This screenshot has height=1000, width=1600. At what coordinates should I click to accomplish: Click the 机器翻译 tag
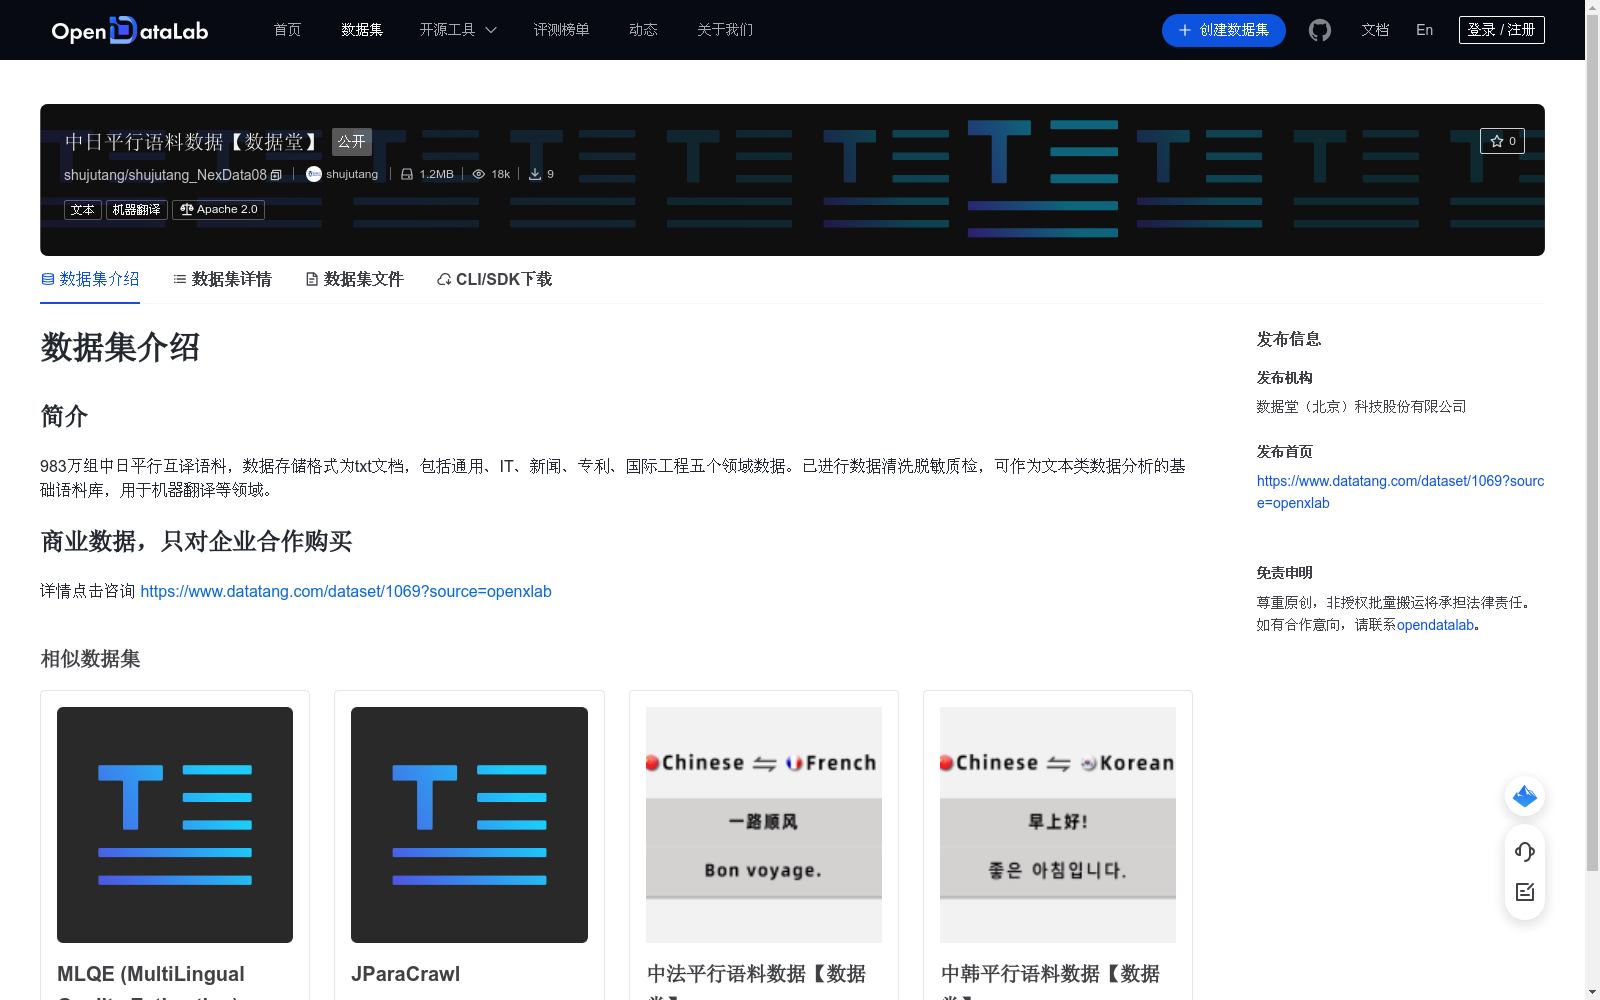tap(137, 210)
